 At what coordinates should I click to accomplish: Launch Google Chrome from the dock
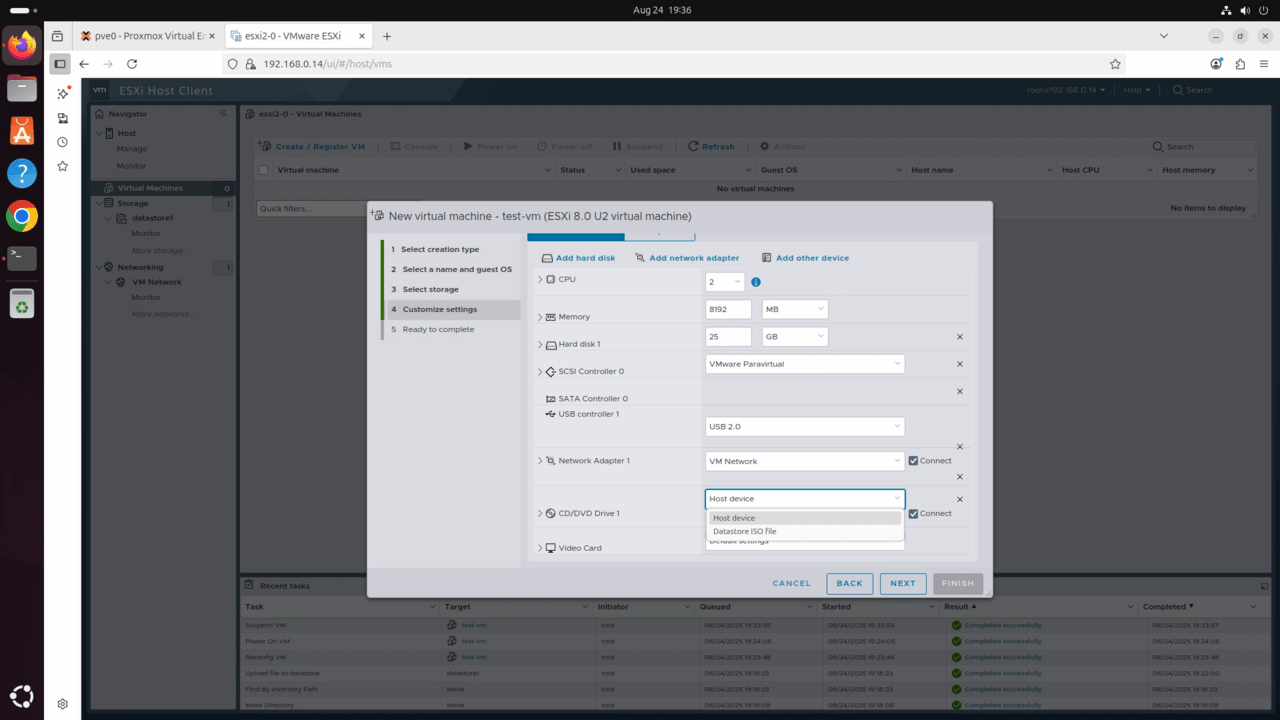coord(21,215)
